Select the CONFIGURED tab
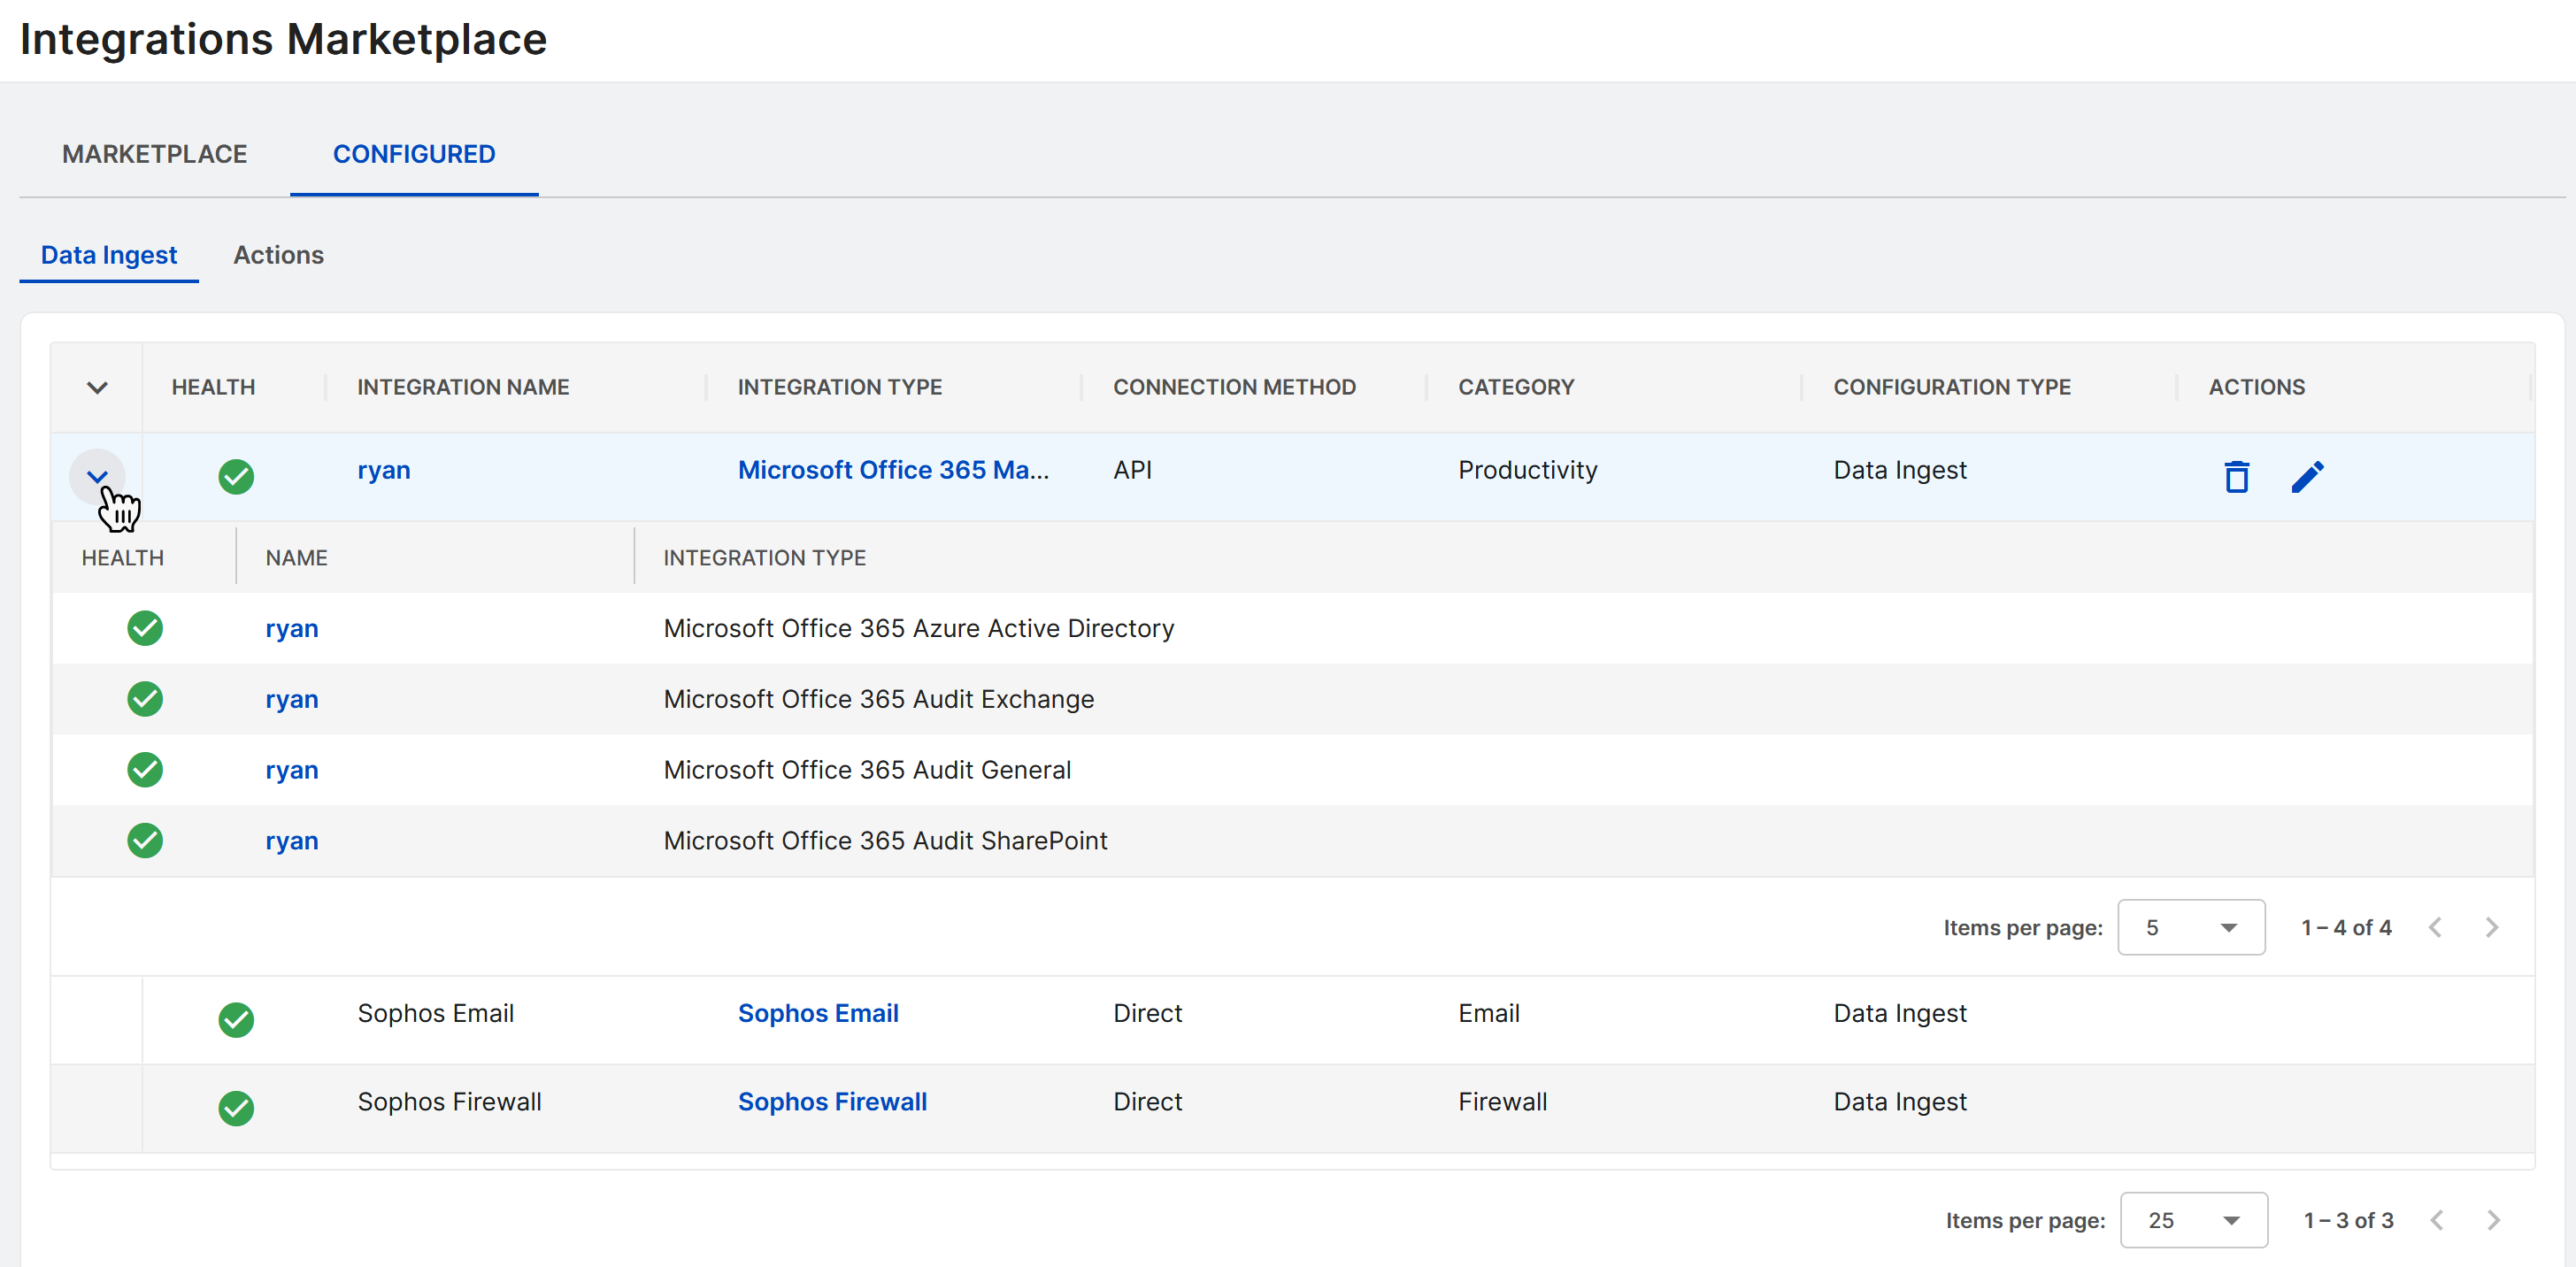This screenshot has height=1267, width=2576. [414, 154]
